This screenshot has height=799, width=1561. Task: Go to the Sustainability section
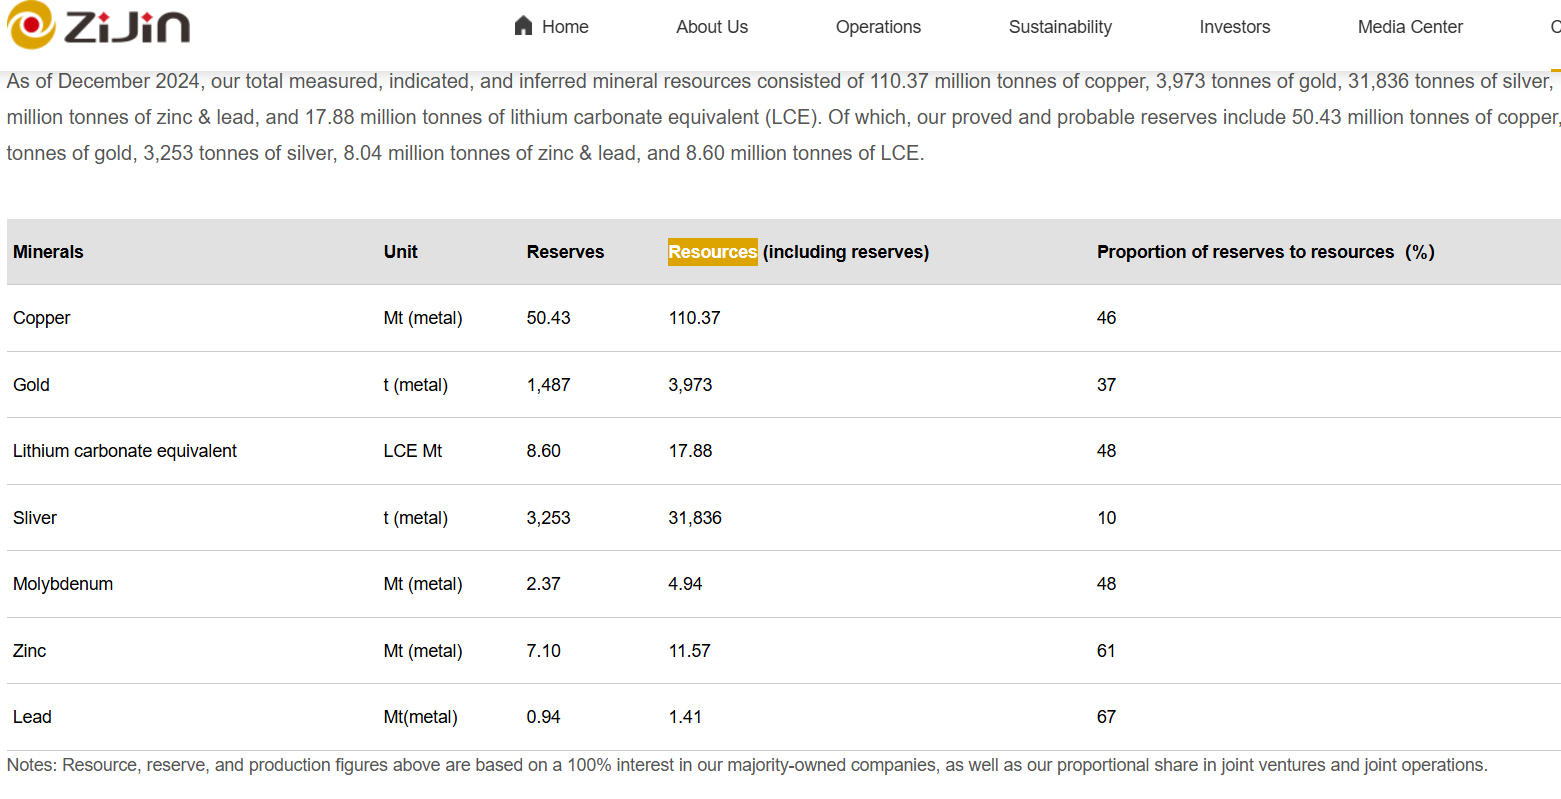click(x=1059, y=27)
